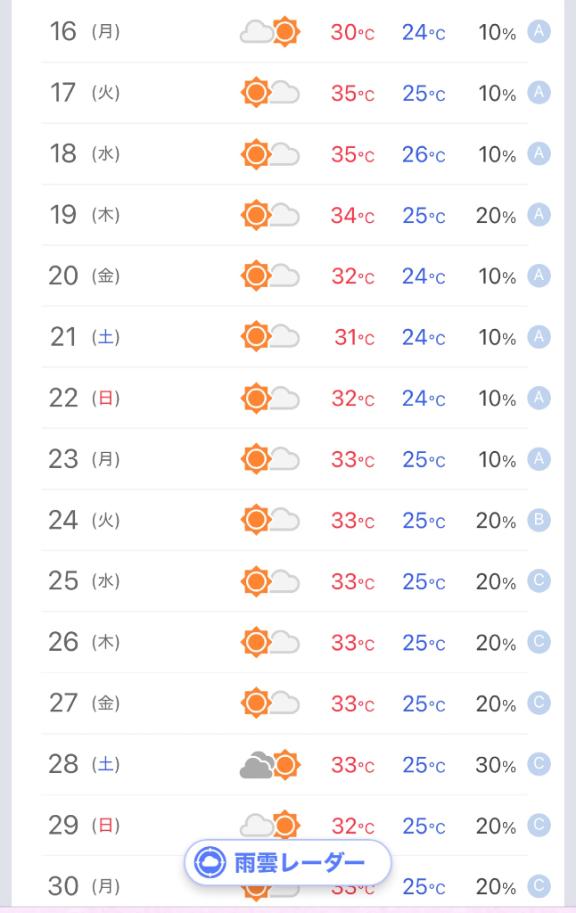Select the 22 (日) date label
The width and height of the screenshot is (576, 913).
tap(84, 398)
